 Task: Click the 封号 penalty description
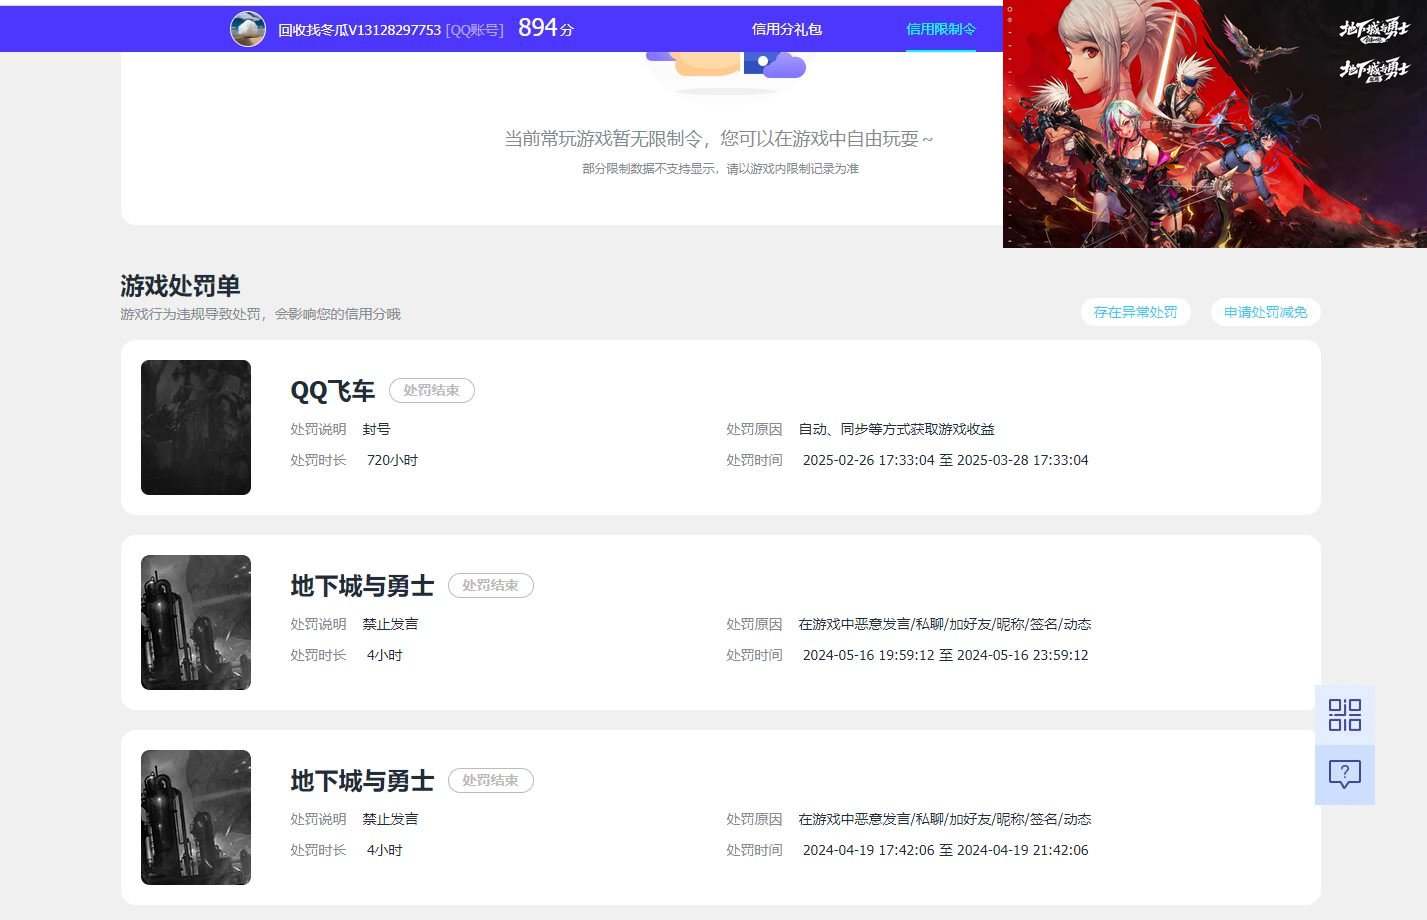point(376,429)
